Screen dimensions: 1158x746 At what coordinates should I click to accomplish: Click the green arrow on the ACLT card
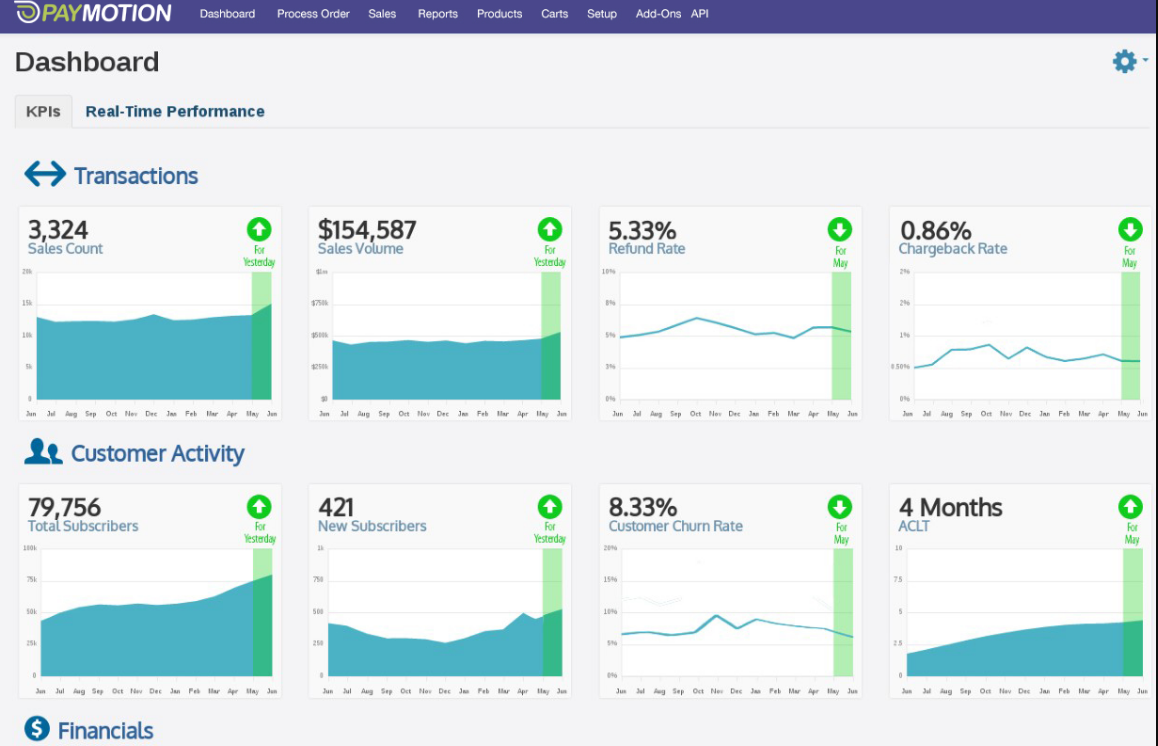pos(1130,505)
